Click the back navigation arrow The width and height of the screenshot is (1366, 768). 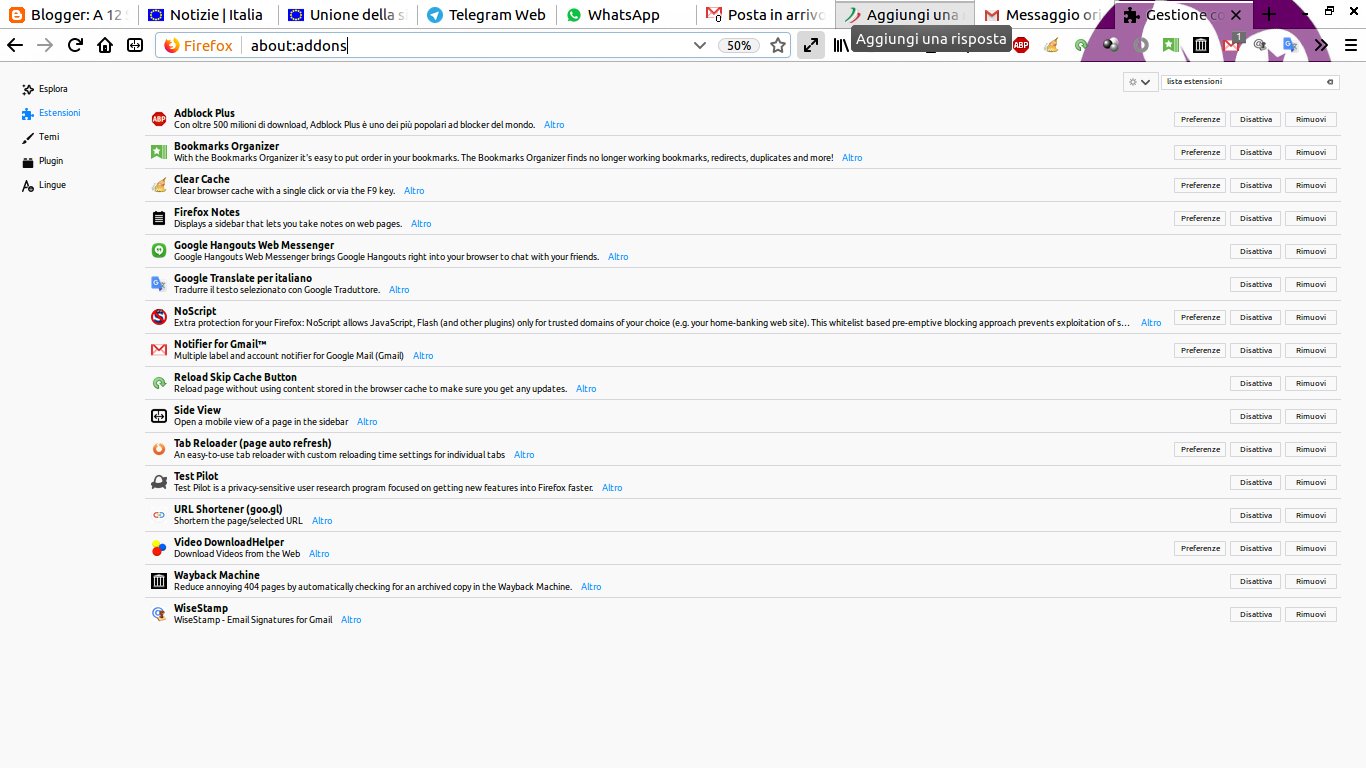pyautogui.click(x=15, y=45)
